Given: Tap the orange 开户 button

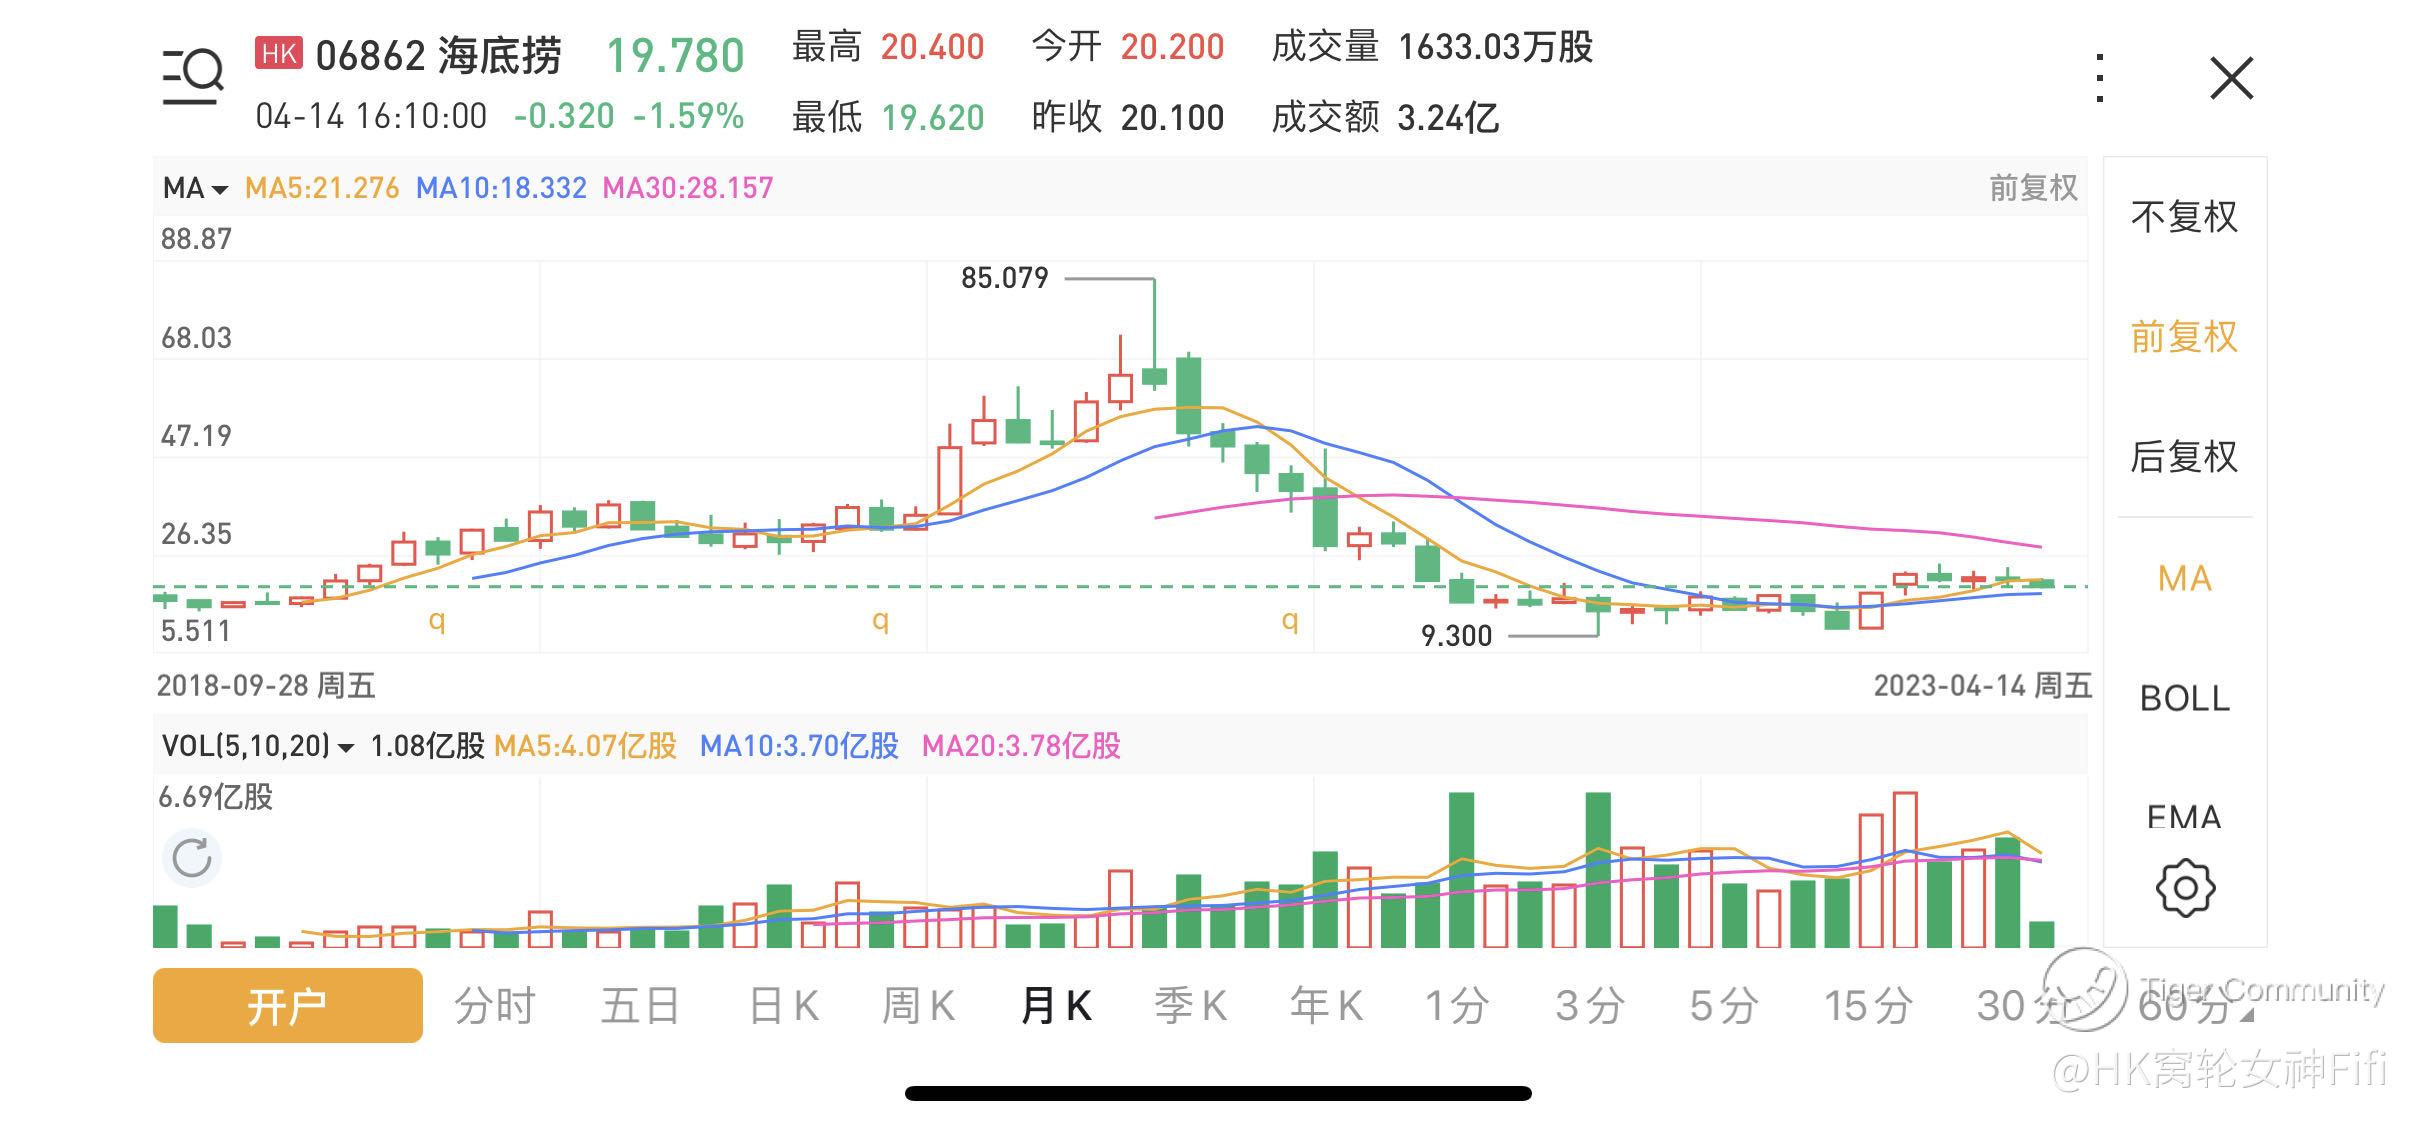Looking at the screenshot, I should 288,1005.
